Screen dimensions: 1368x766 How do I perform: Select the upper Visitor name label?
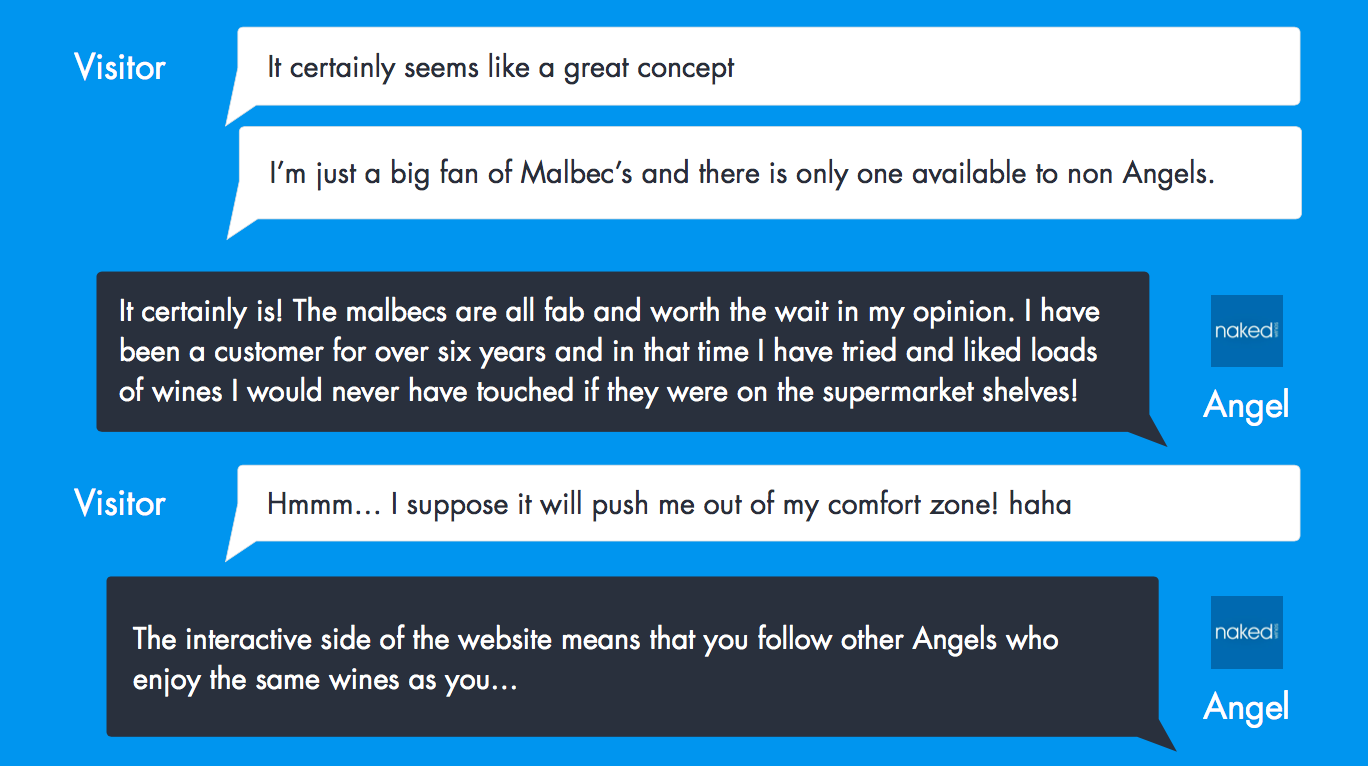(120, 68)
